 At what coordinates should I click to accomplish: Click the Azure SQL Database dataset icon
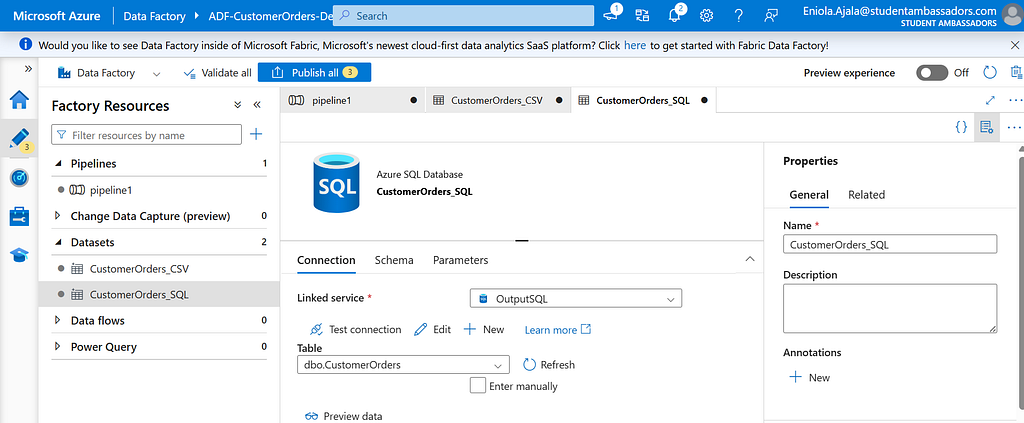click(335, 182)
